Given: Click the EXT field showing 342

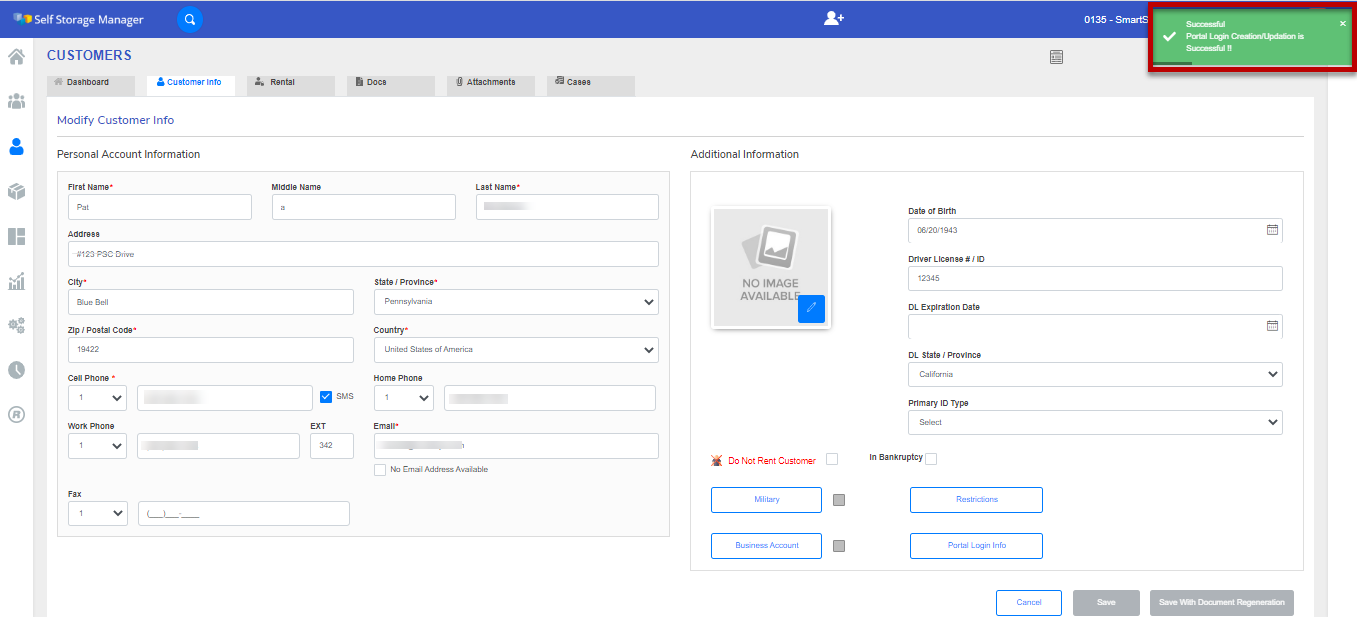Looking at the screenshot, I should [x=332, y=446].
